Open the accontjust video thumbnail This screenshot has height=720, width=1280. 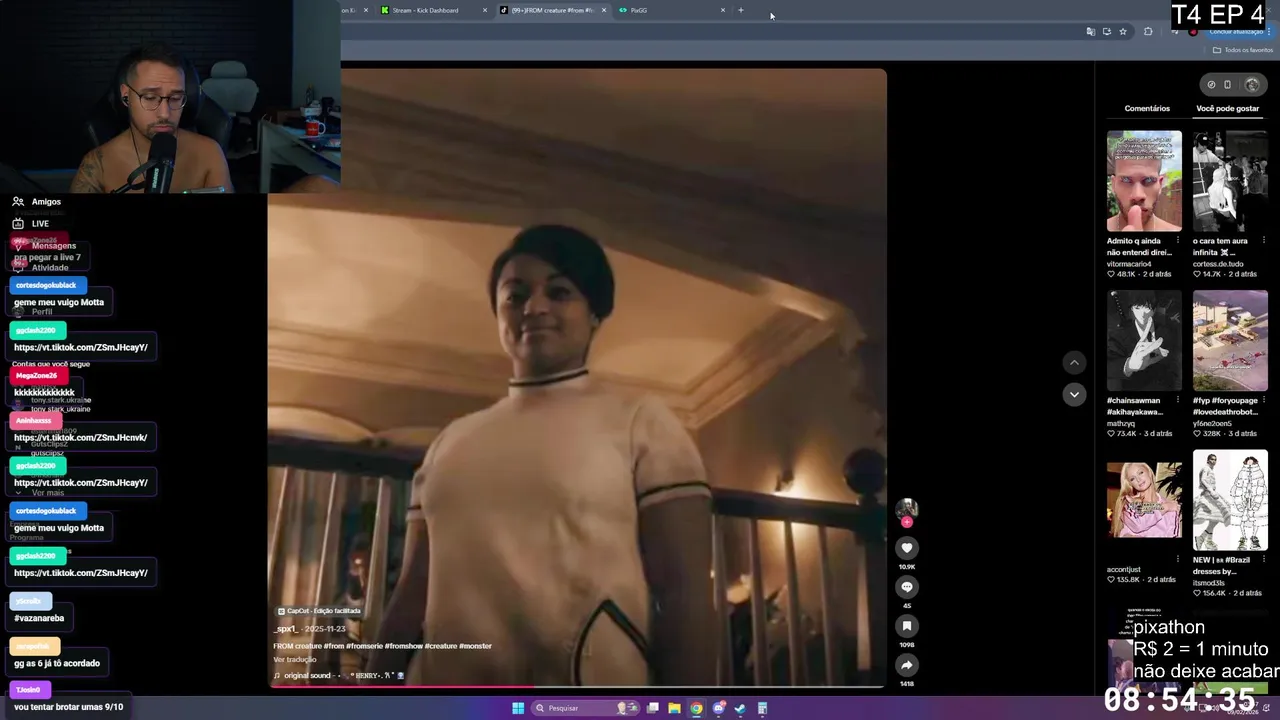click(1144, 501)
